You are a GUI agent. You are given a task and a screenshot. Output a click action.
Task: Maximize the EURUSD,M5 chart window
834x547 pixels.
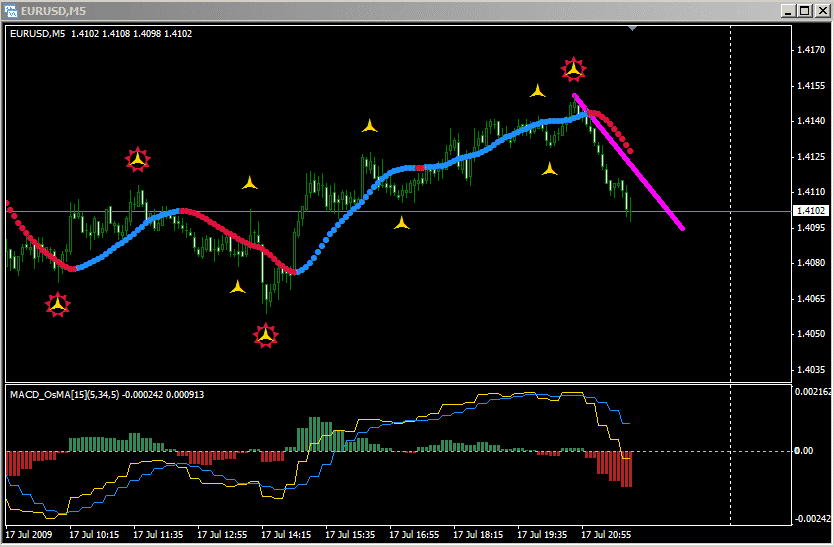pos(804,10)
